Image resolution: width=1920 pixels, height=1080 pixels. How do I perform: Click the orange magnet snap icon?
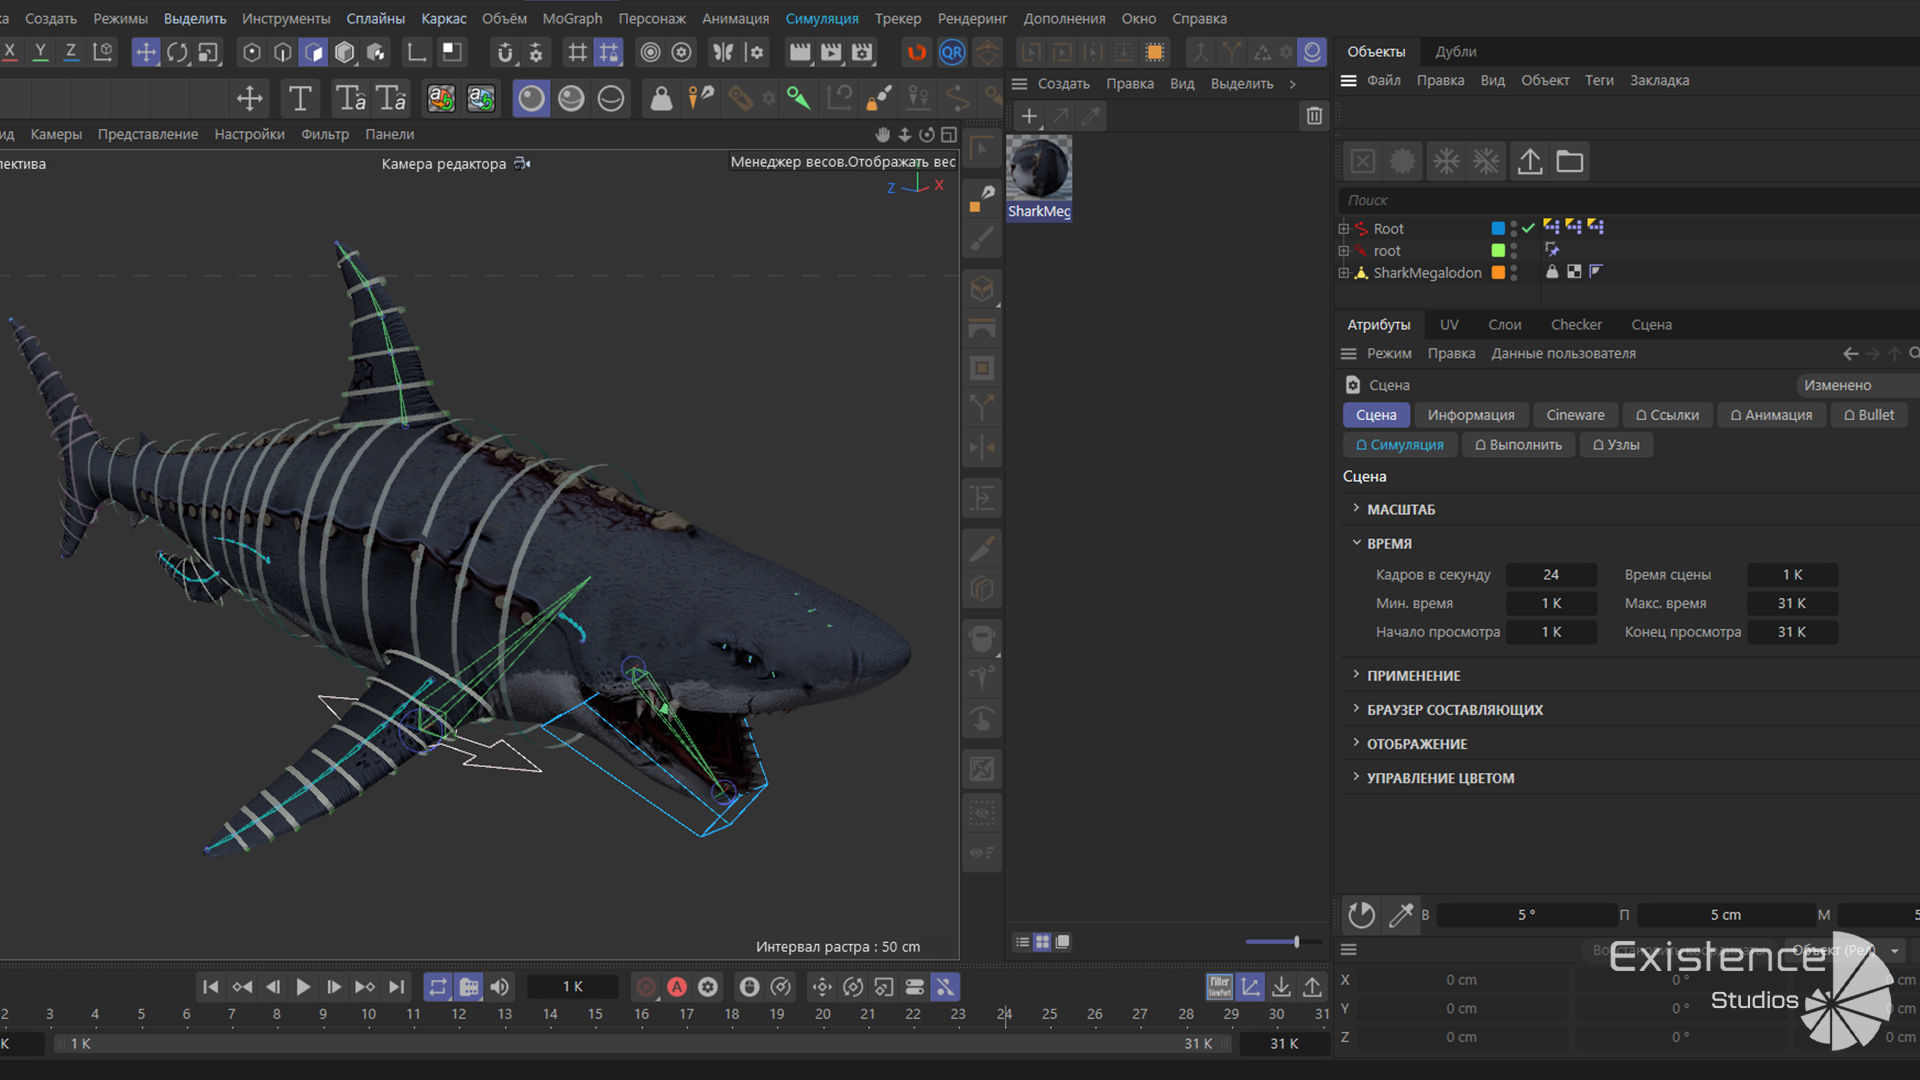pyautogui.click(x=916, y=52)
